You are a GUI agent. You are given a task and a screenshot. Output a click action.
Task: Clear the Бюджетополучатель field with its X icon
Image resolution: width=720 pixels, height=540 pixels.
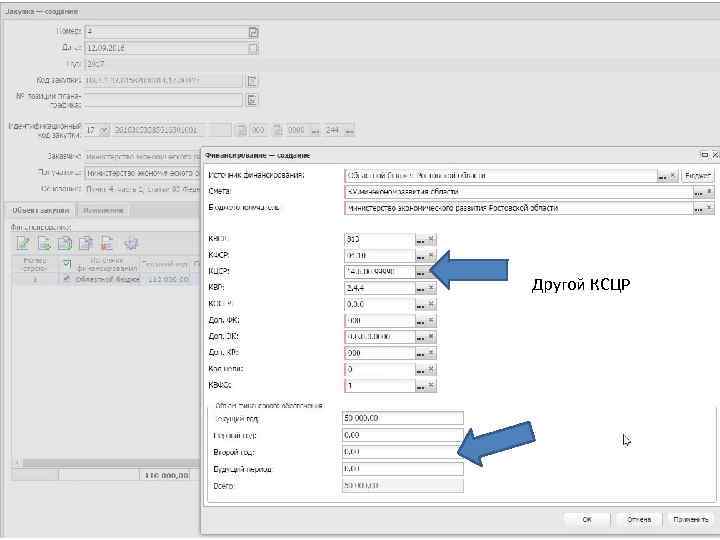[x=709, y=208]
